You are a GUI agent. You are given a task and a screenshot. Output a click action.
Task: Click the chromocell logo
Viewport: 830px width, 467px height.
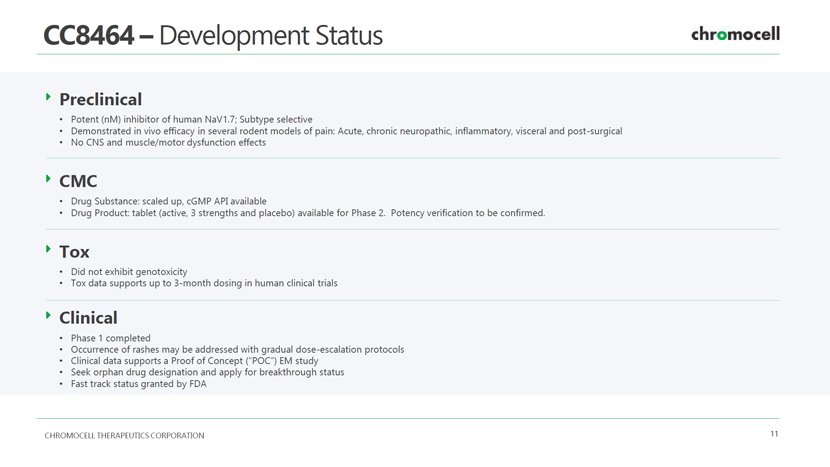tap(735, 34)
